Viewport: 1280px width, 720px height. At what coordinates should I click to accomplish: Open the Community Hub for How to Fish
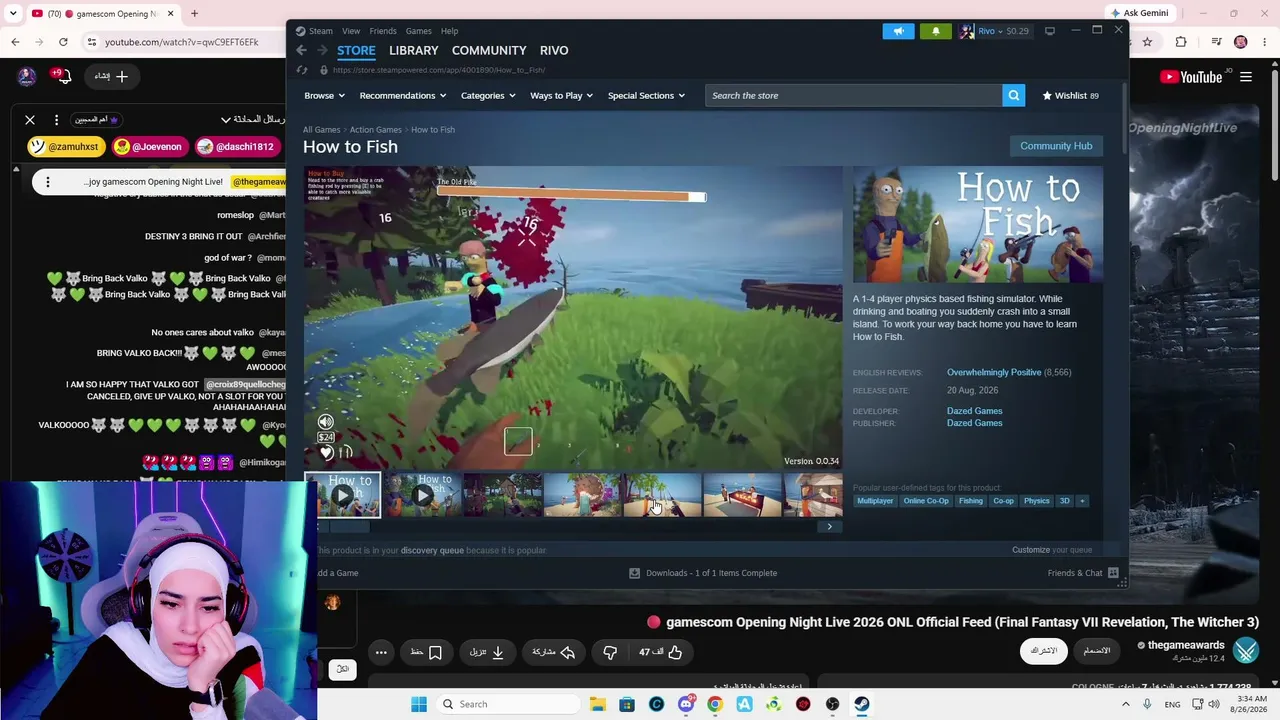[x=1056, y=146]
